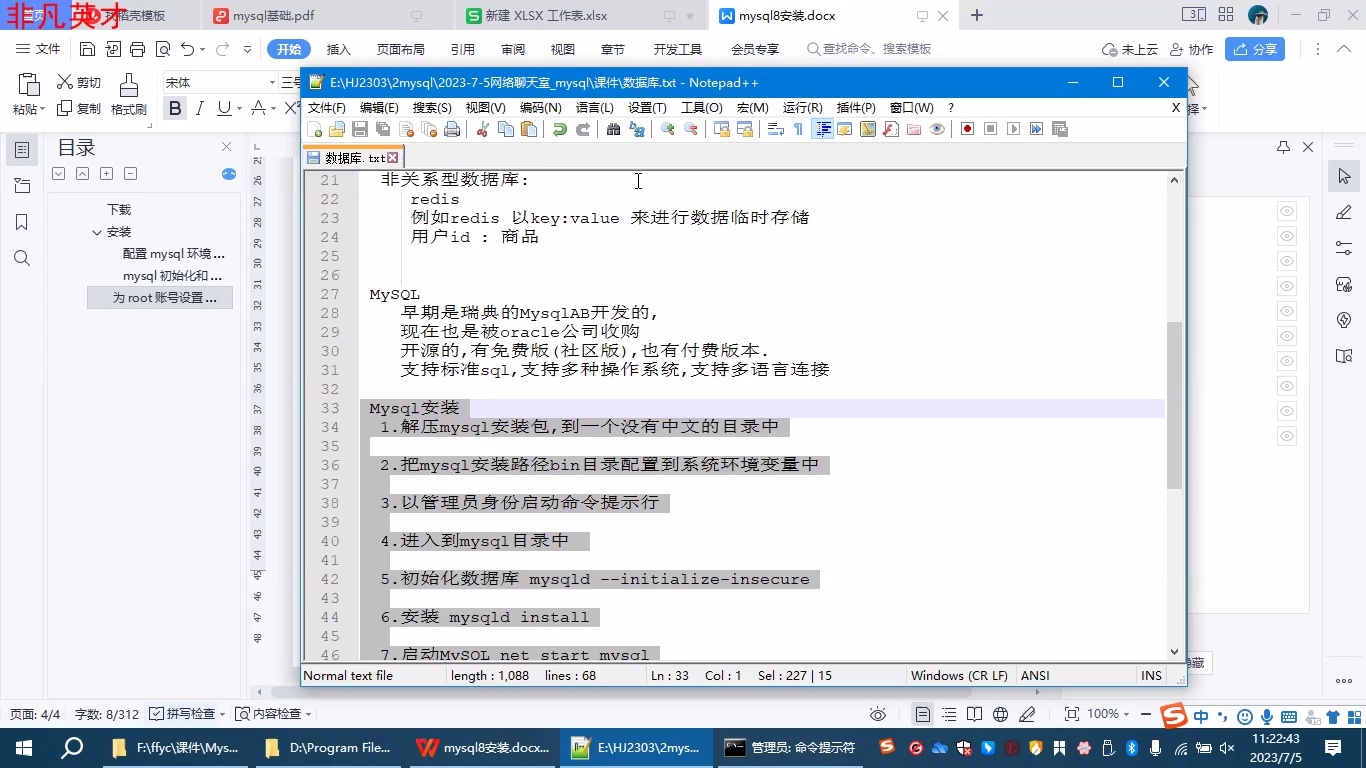The width and height of the screenshot is (1366, 768).
Task: Switch to the 插入 ribbon tab
Action: click(x=338, y=49)
